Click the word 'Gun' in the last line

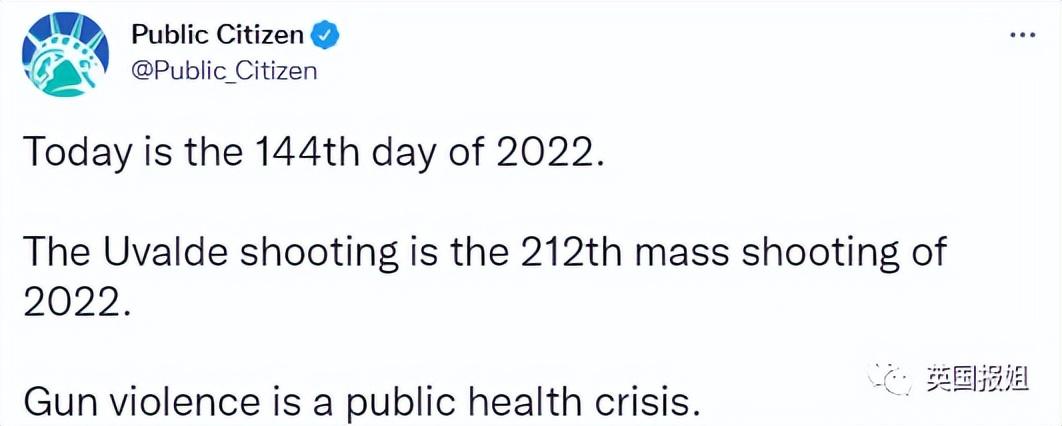click(58, 404)
